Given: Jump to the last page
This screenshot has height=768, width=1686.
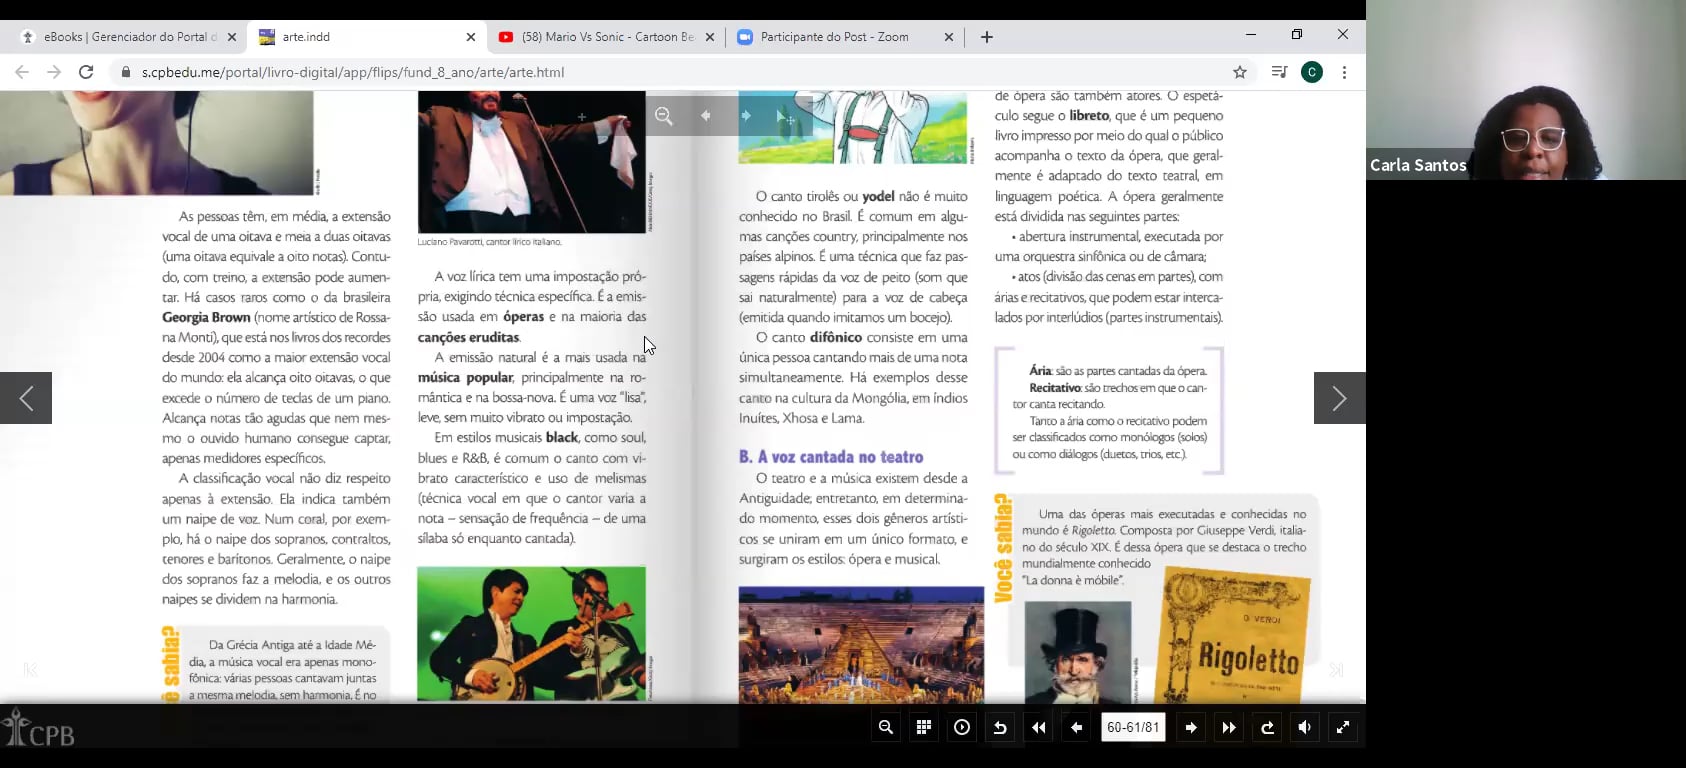Looking at the screenshot, I should click(x=1229, y=727).
